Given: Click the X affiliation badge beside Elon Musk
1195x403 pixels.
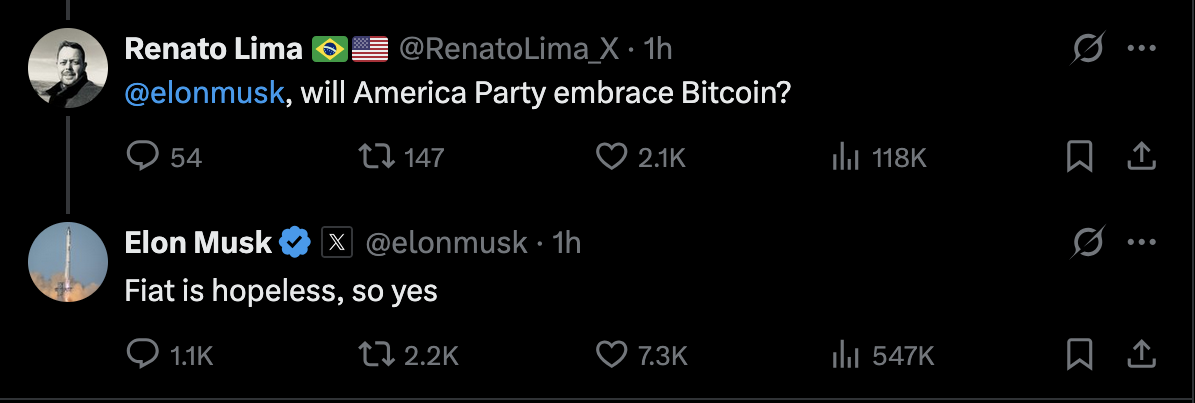Looking at the screenshot, I should tap(337, 242).
